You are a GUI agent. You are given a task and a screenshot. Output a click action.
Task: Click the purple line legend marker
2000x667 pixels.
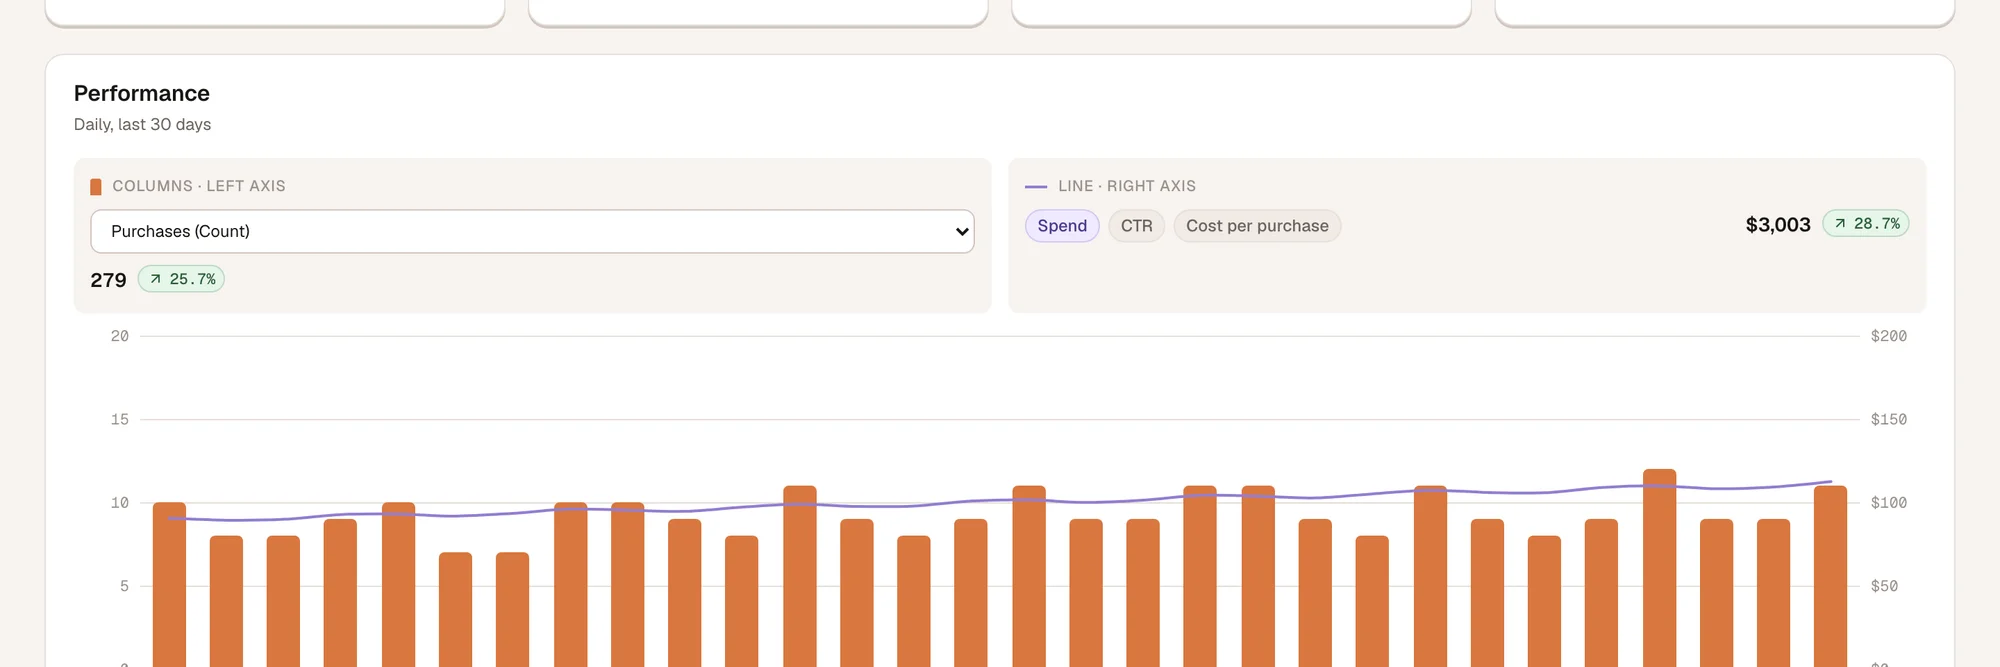[x=1036, y=187]
